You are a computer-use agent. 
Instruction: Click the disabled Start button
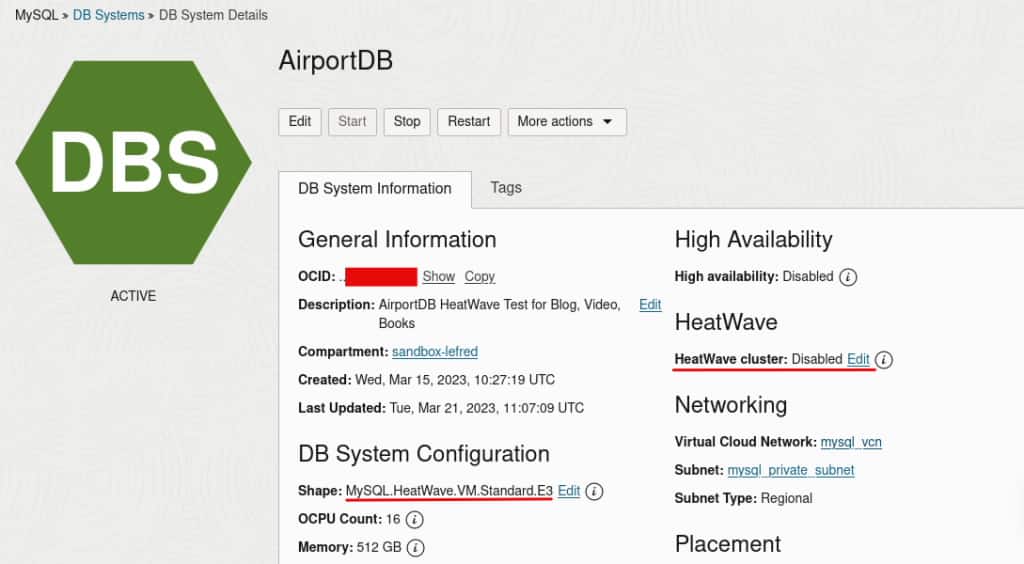click(352, 122)
